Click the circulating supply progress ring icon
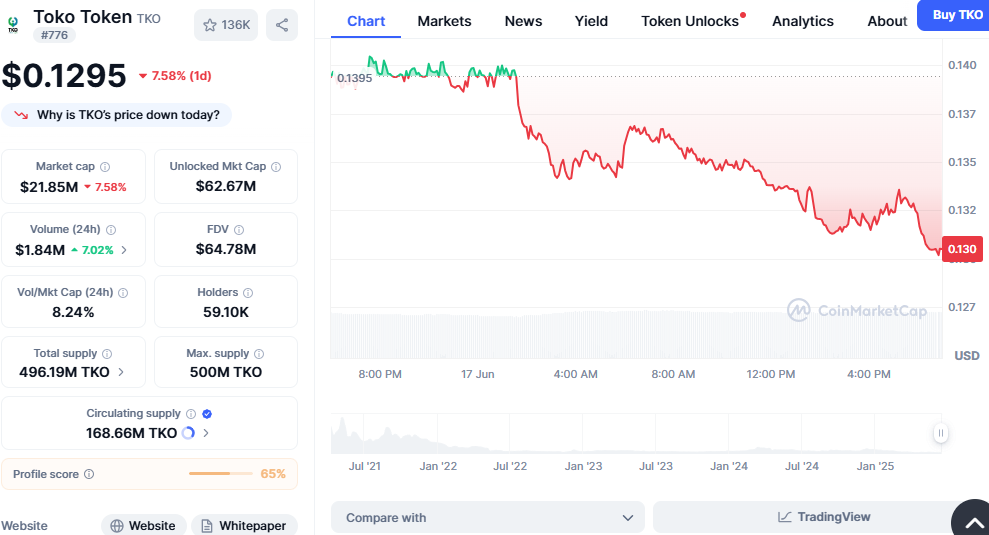 tap(188, 433)
